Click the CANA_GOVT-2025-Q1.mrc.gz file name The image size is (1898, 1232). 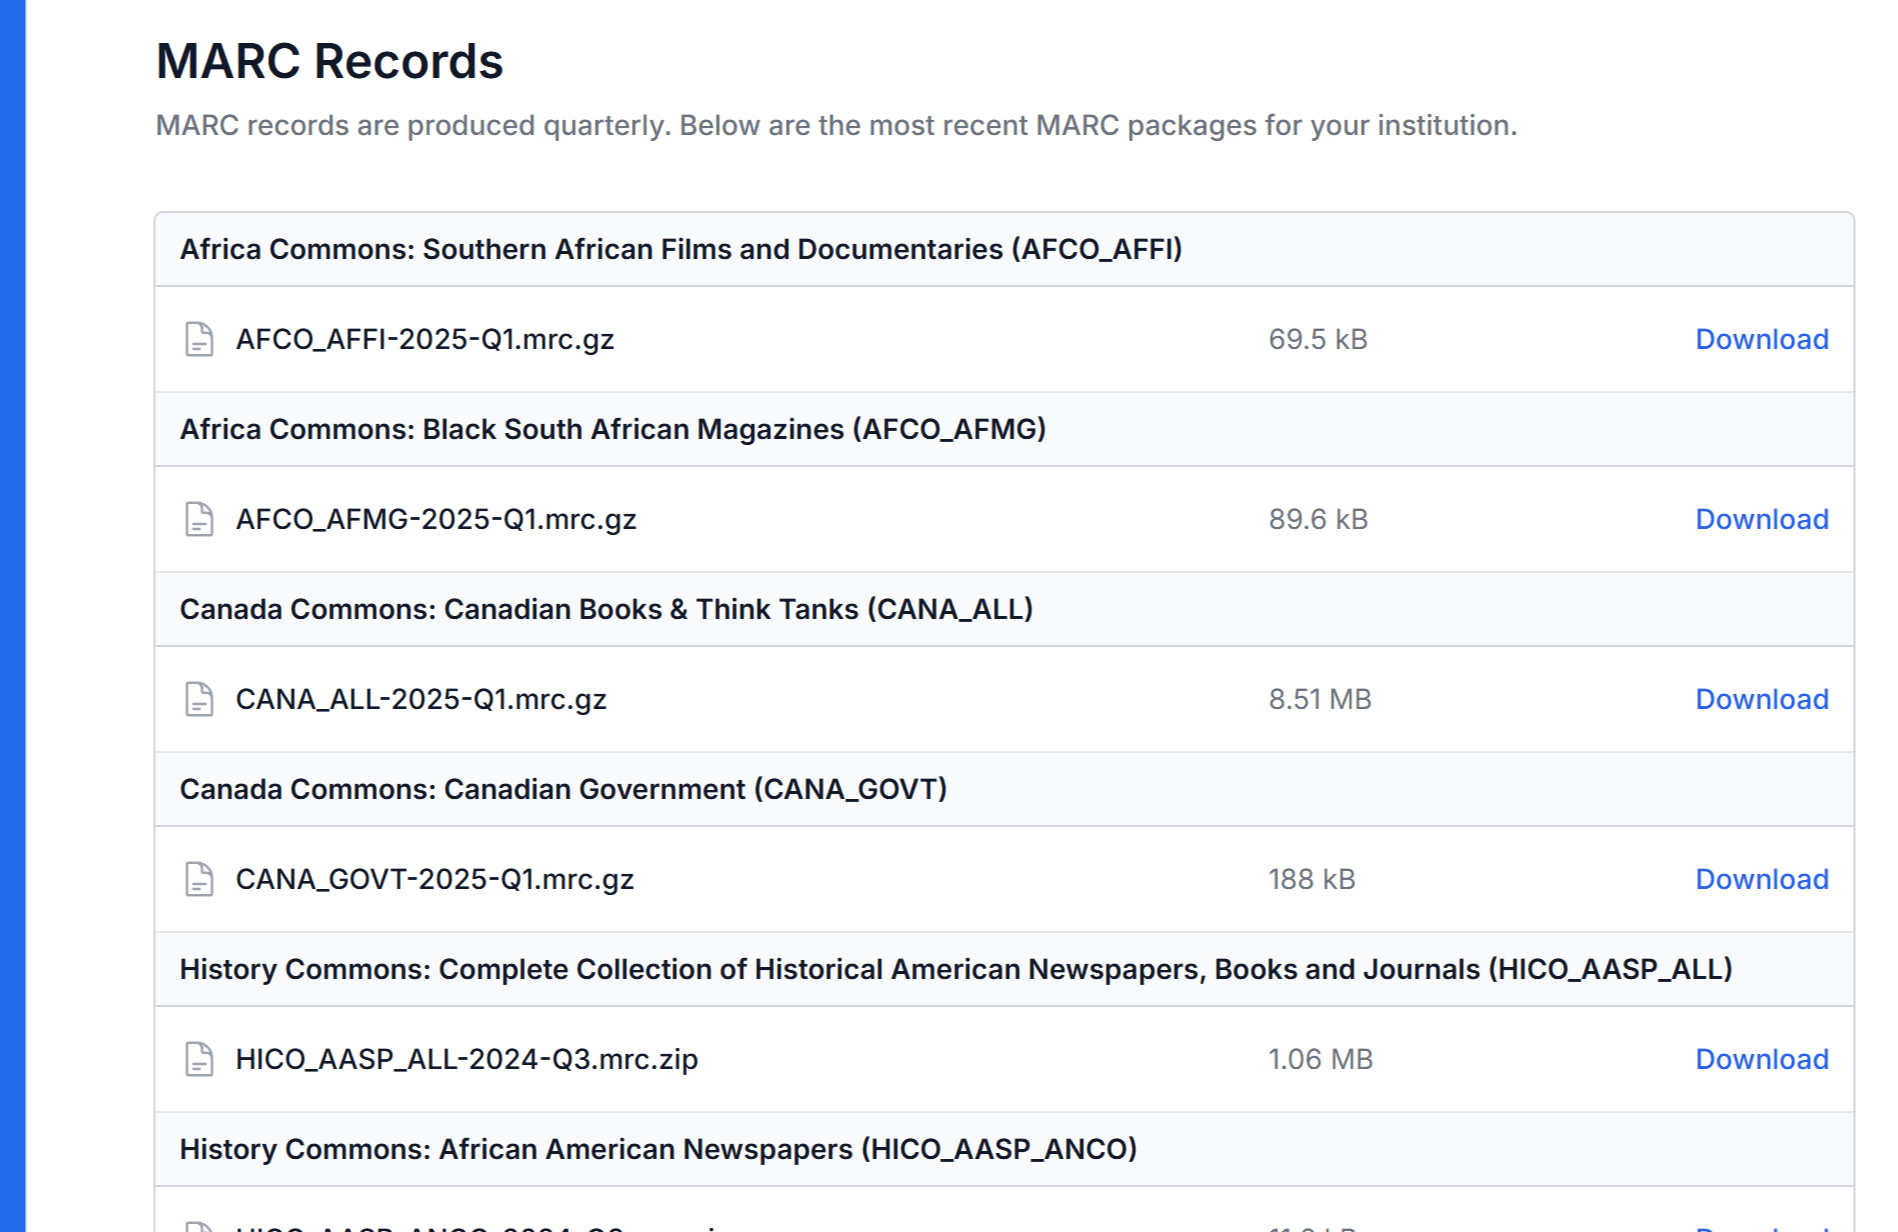435,879
